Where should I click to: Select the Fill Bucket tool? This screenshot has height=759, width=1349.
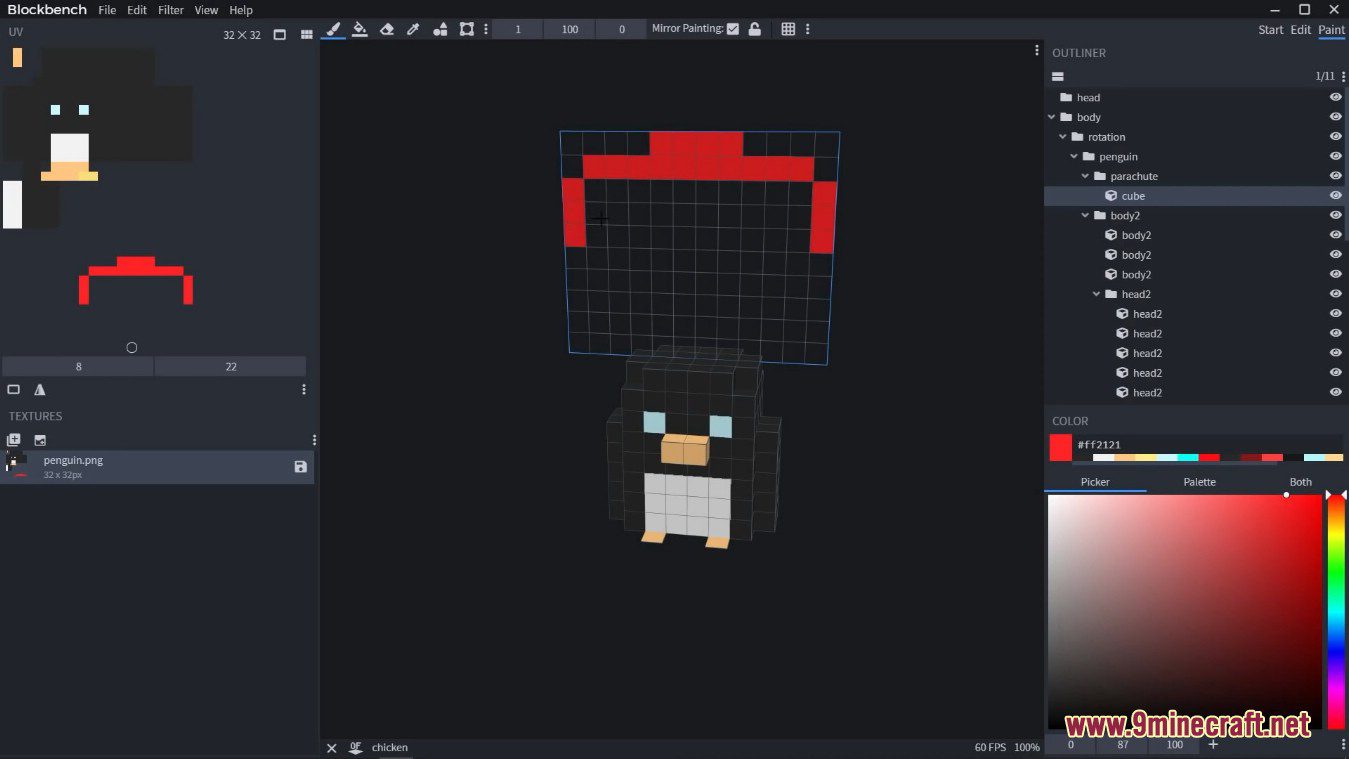tap(360, 29)
